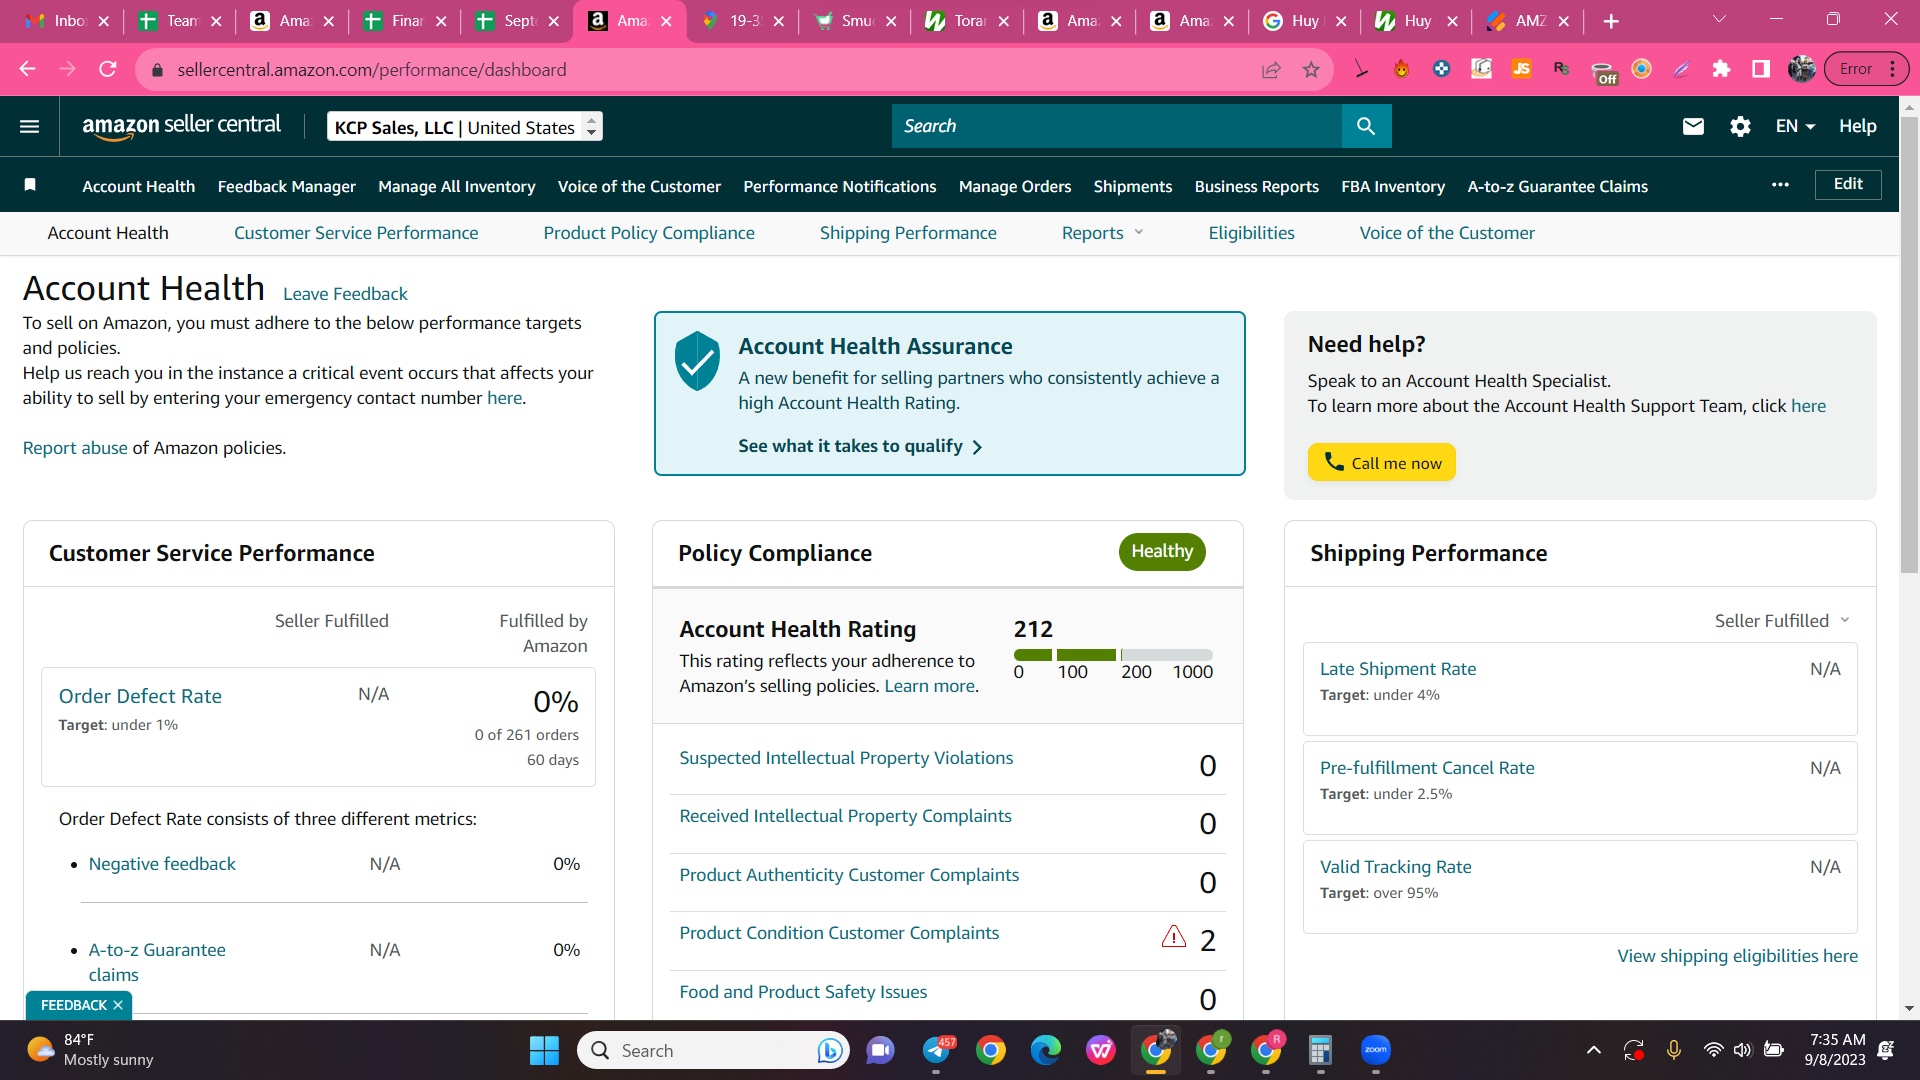Open Product Condition Customer Complaints link
This screenshot has height=1080, width=1920.
839,933
